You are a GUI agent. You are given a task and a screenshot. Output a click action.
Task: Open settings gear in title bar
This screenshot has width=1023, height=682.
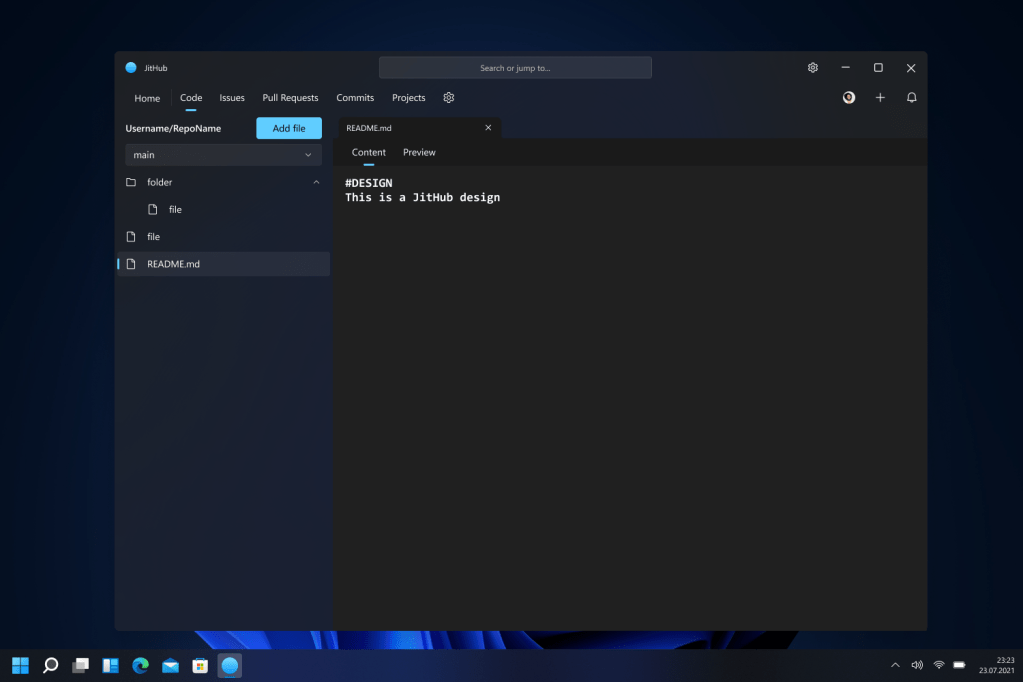click(x=813, y=68)
